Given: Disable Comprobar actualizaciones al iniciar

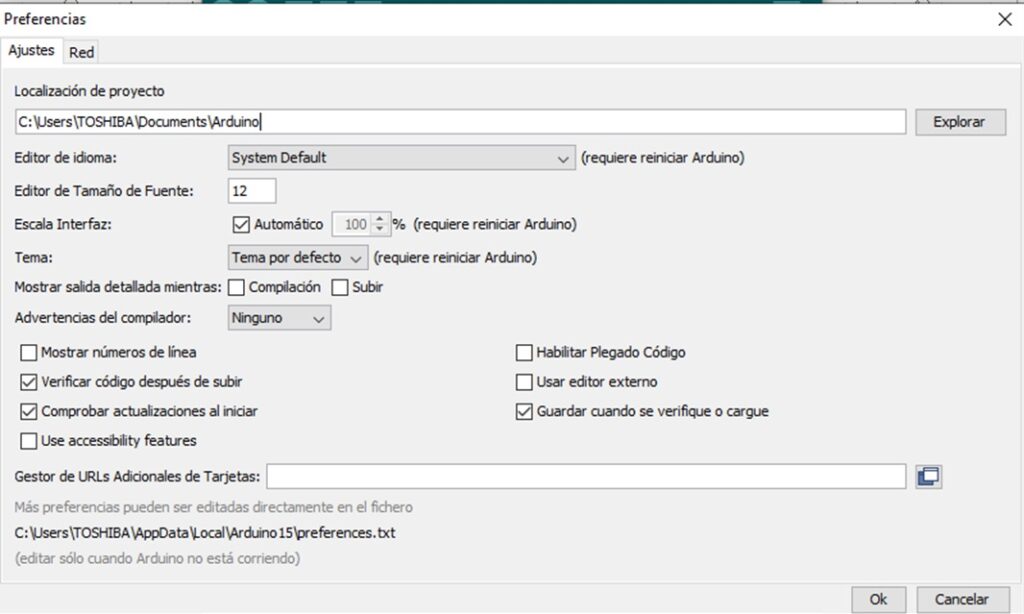Looking at the screenshot, I should [28, 411].
